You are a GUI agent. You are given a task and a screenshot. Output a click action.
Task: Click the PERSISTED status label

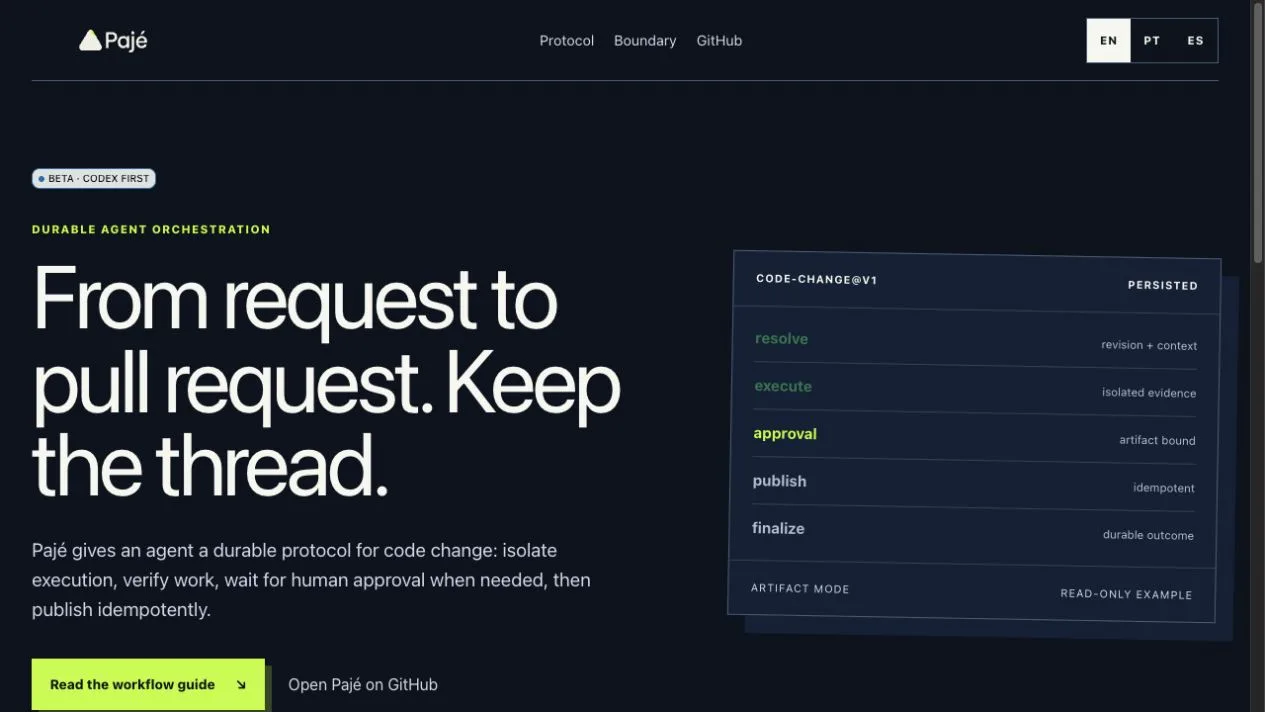(1163, 285)
